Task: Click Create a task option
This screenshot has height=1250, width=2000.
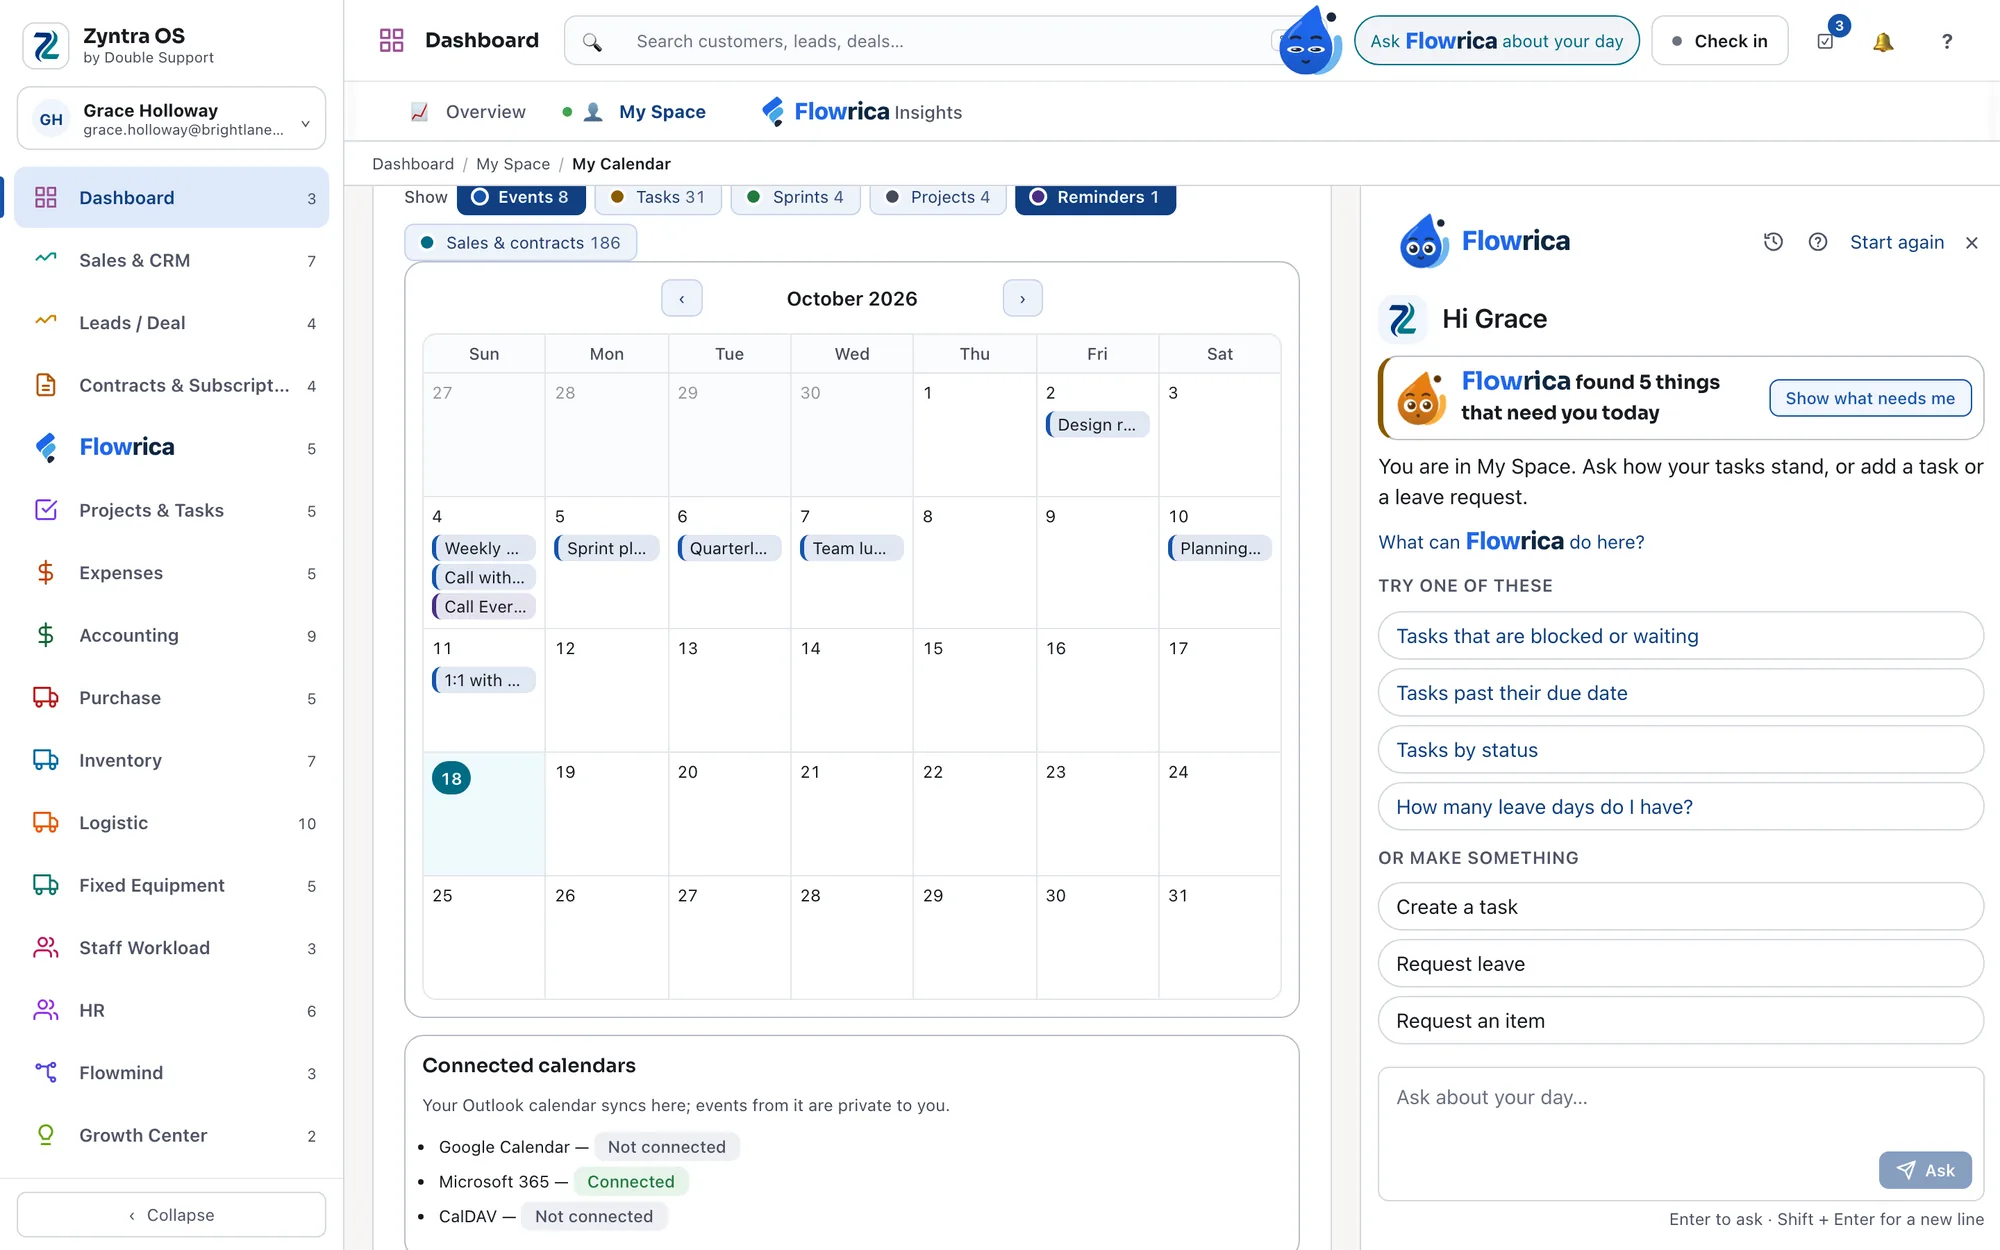Action: coord(1680,907)
